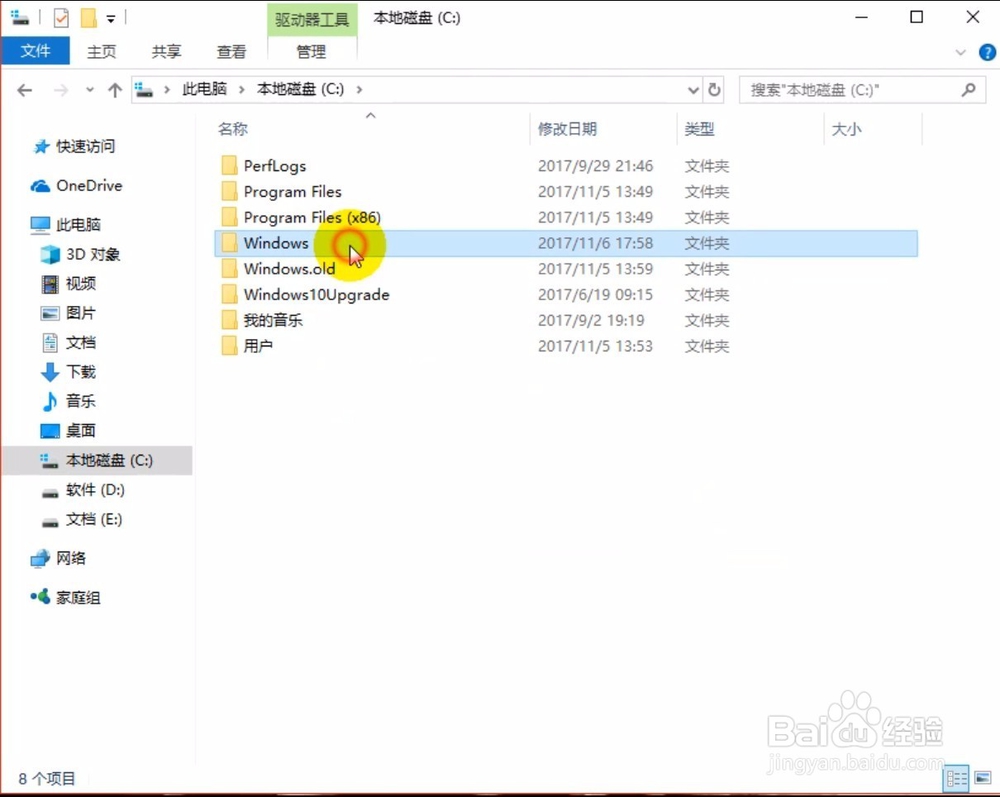Select the Program Files (x86) folder
Screen dimensions: 1000x797
click(312, 217)
